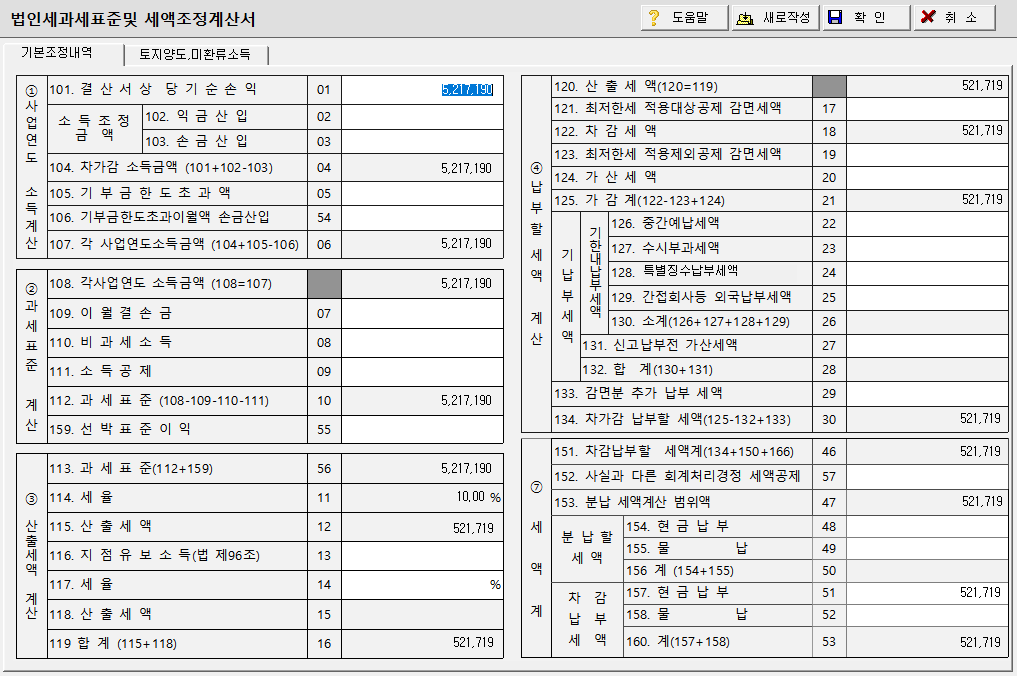
Task: Select the 115 산출세액 value field
Action: tap(422, 527)
